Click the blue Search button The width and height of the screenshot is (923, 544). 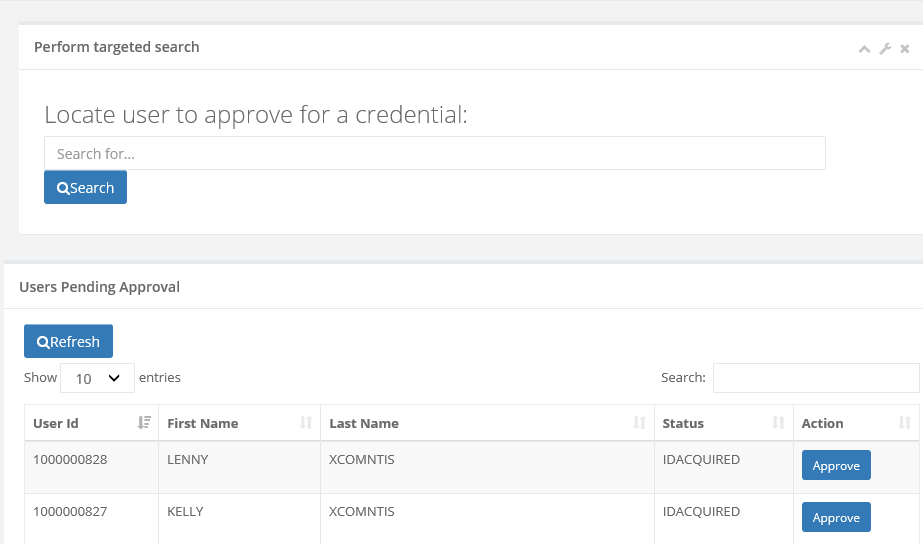tap(85, 187)
